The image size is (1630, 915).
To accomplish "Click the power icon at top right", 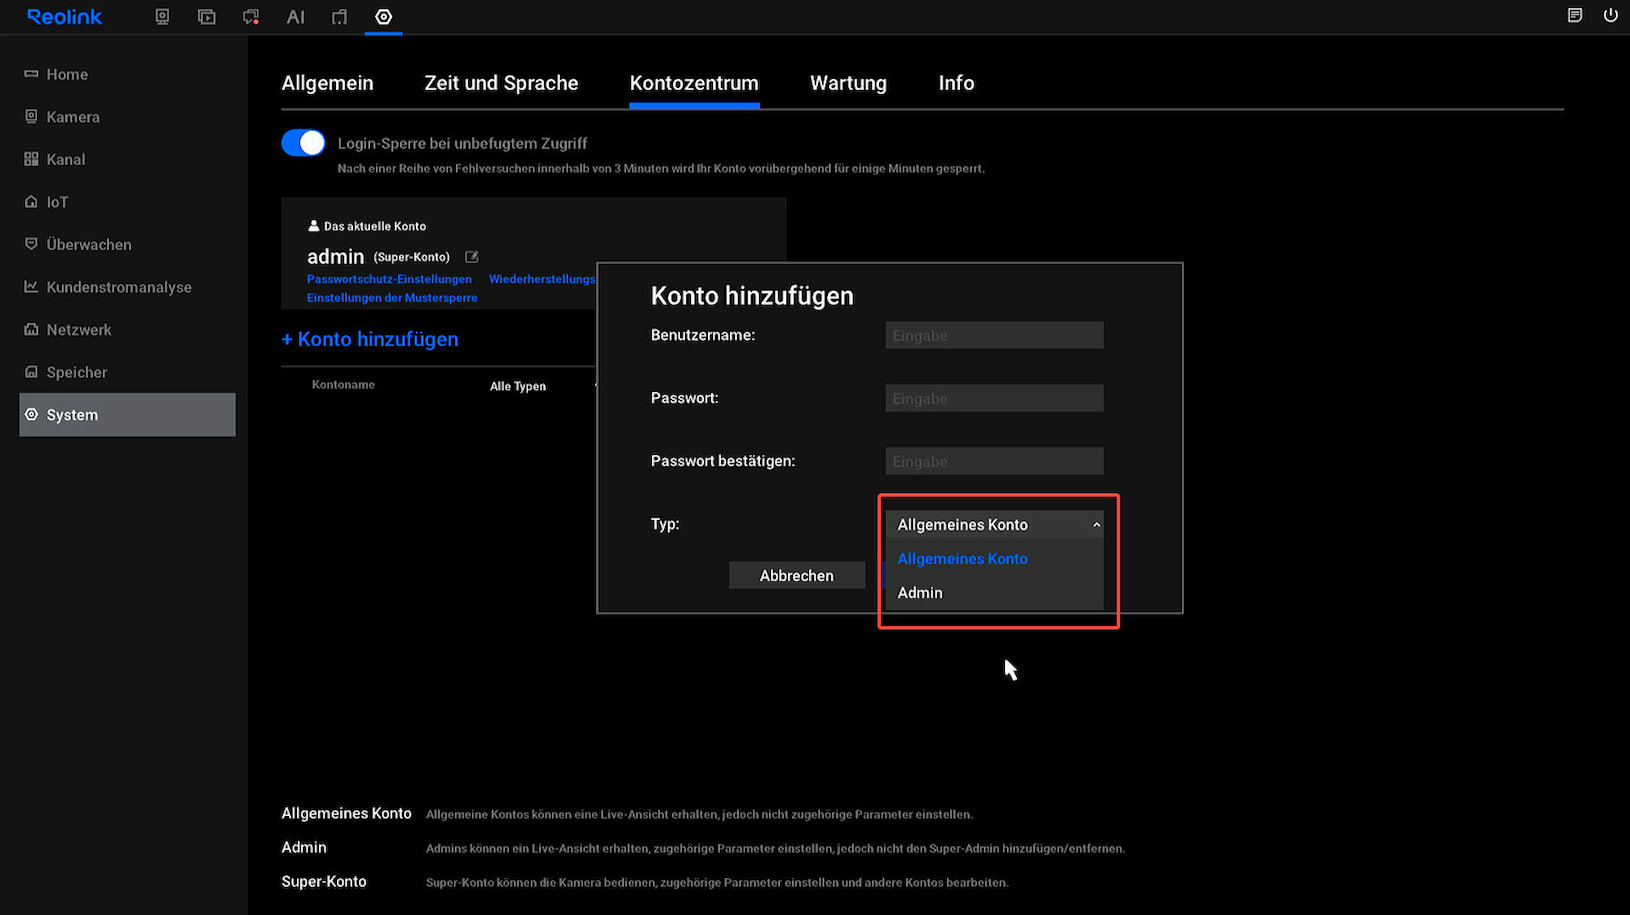I will tap(1610, 15).
